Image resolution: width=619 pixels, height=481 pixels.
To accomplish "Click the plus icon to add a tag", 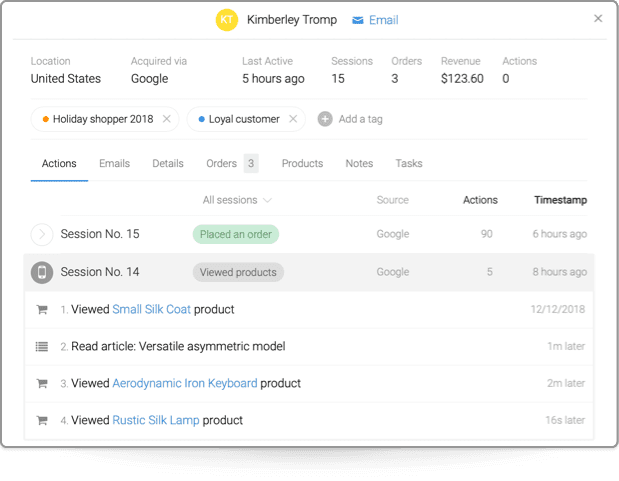I will click(x=325, y=119).
